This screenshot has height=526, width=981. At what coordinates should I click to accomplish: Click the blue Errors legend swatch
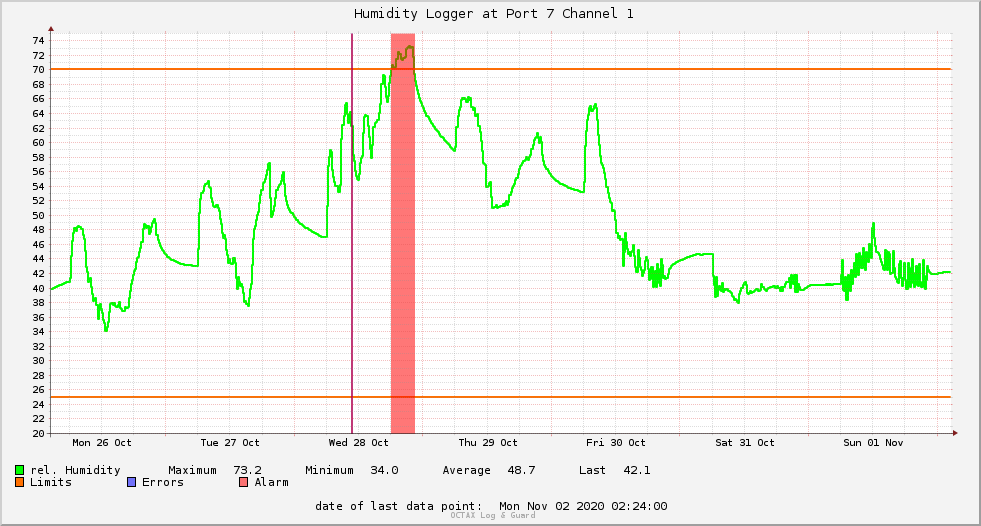(x=131, y=482)
